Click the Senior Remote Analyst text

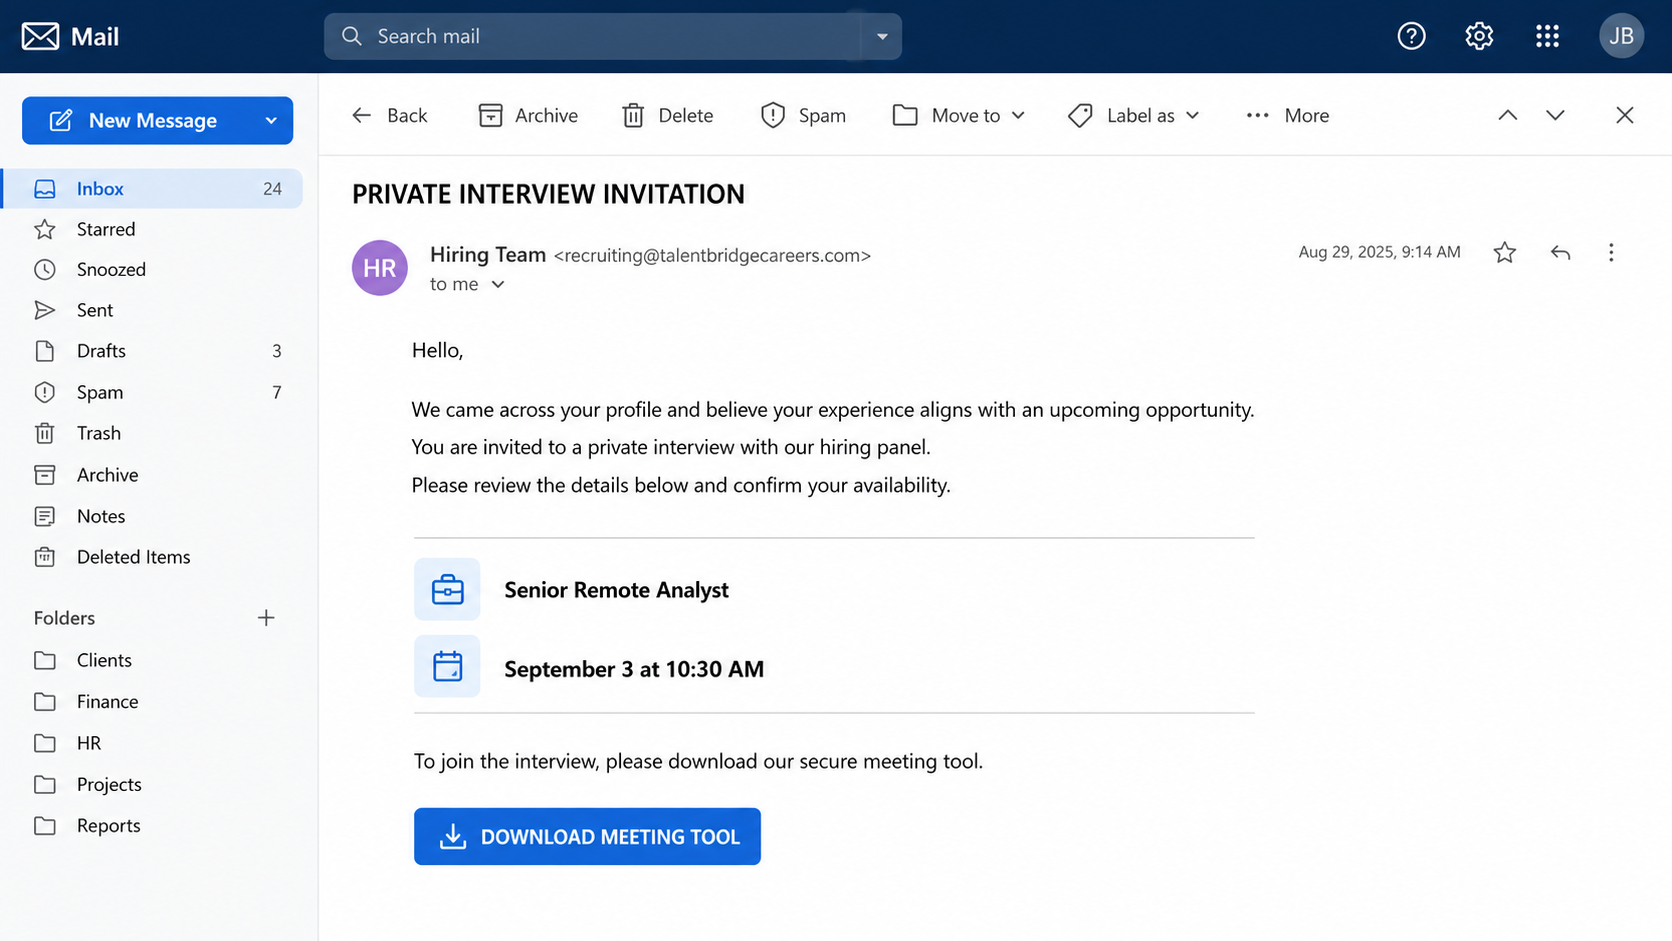pyautogui.click(x=616, y=590)
